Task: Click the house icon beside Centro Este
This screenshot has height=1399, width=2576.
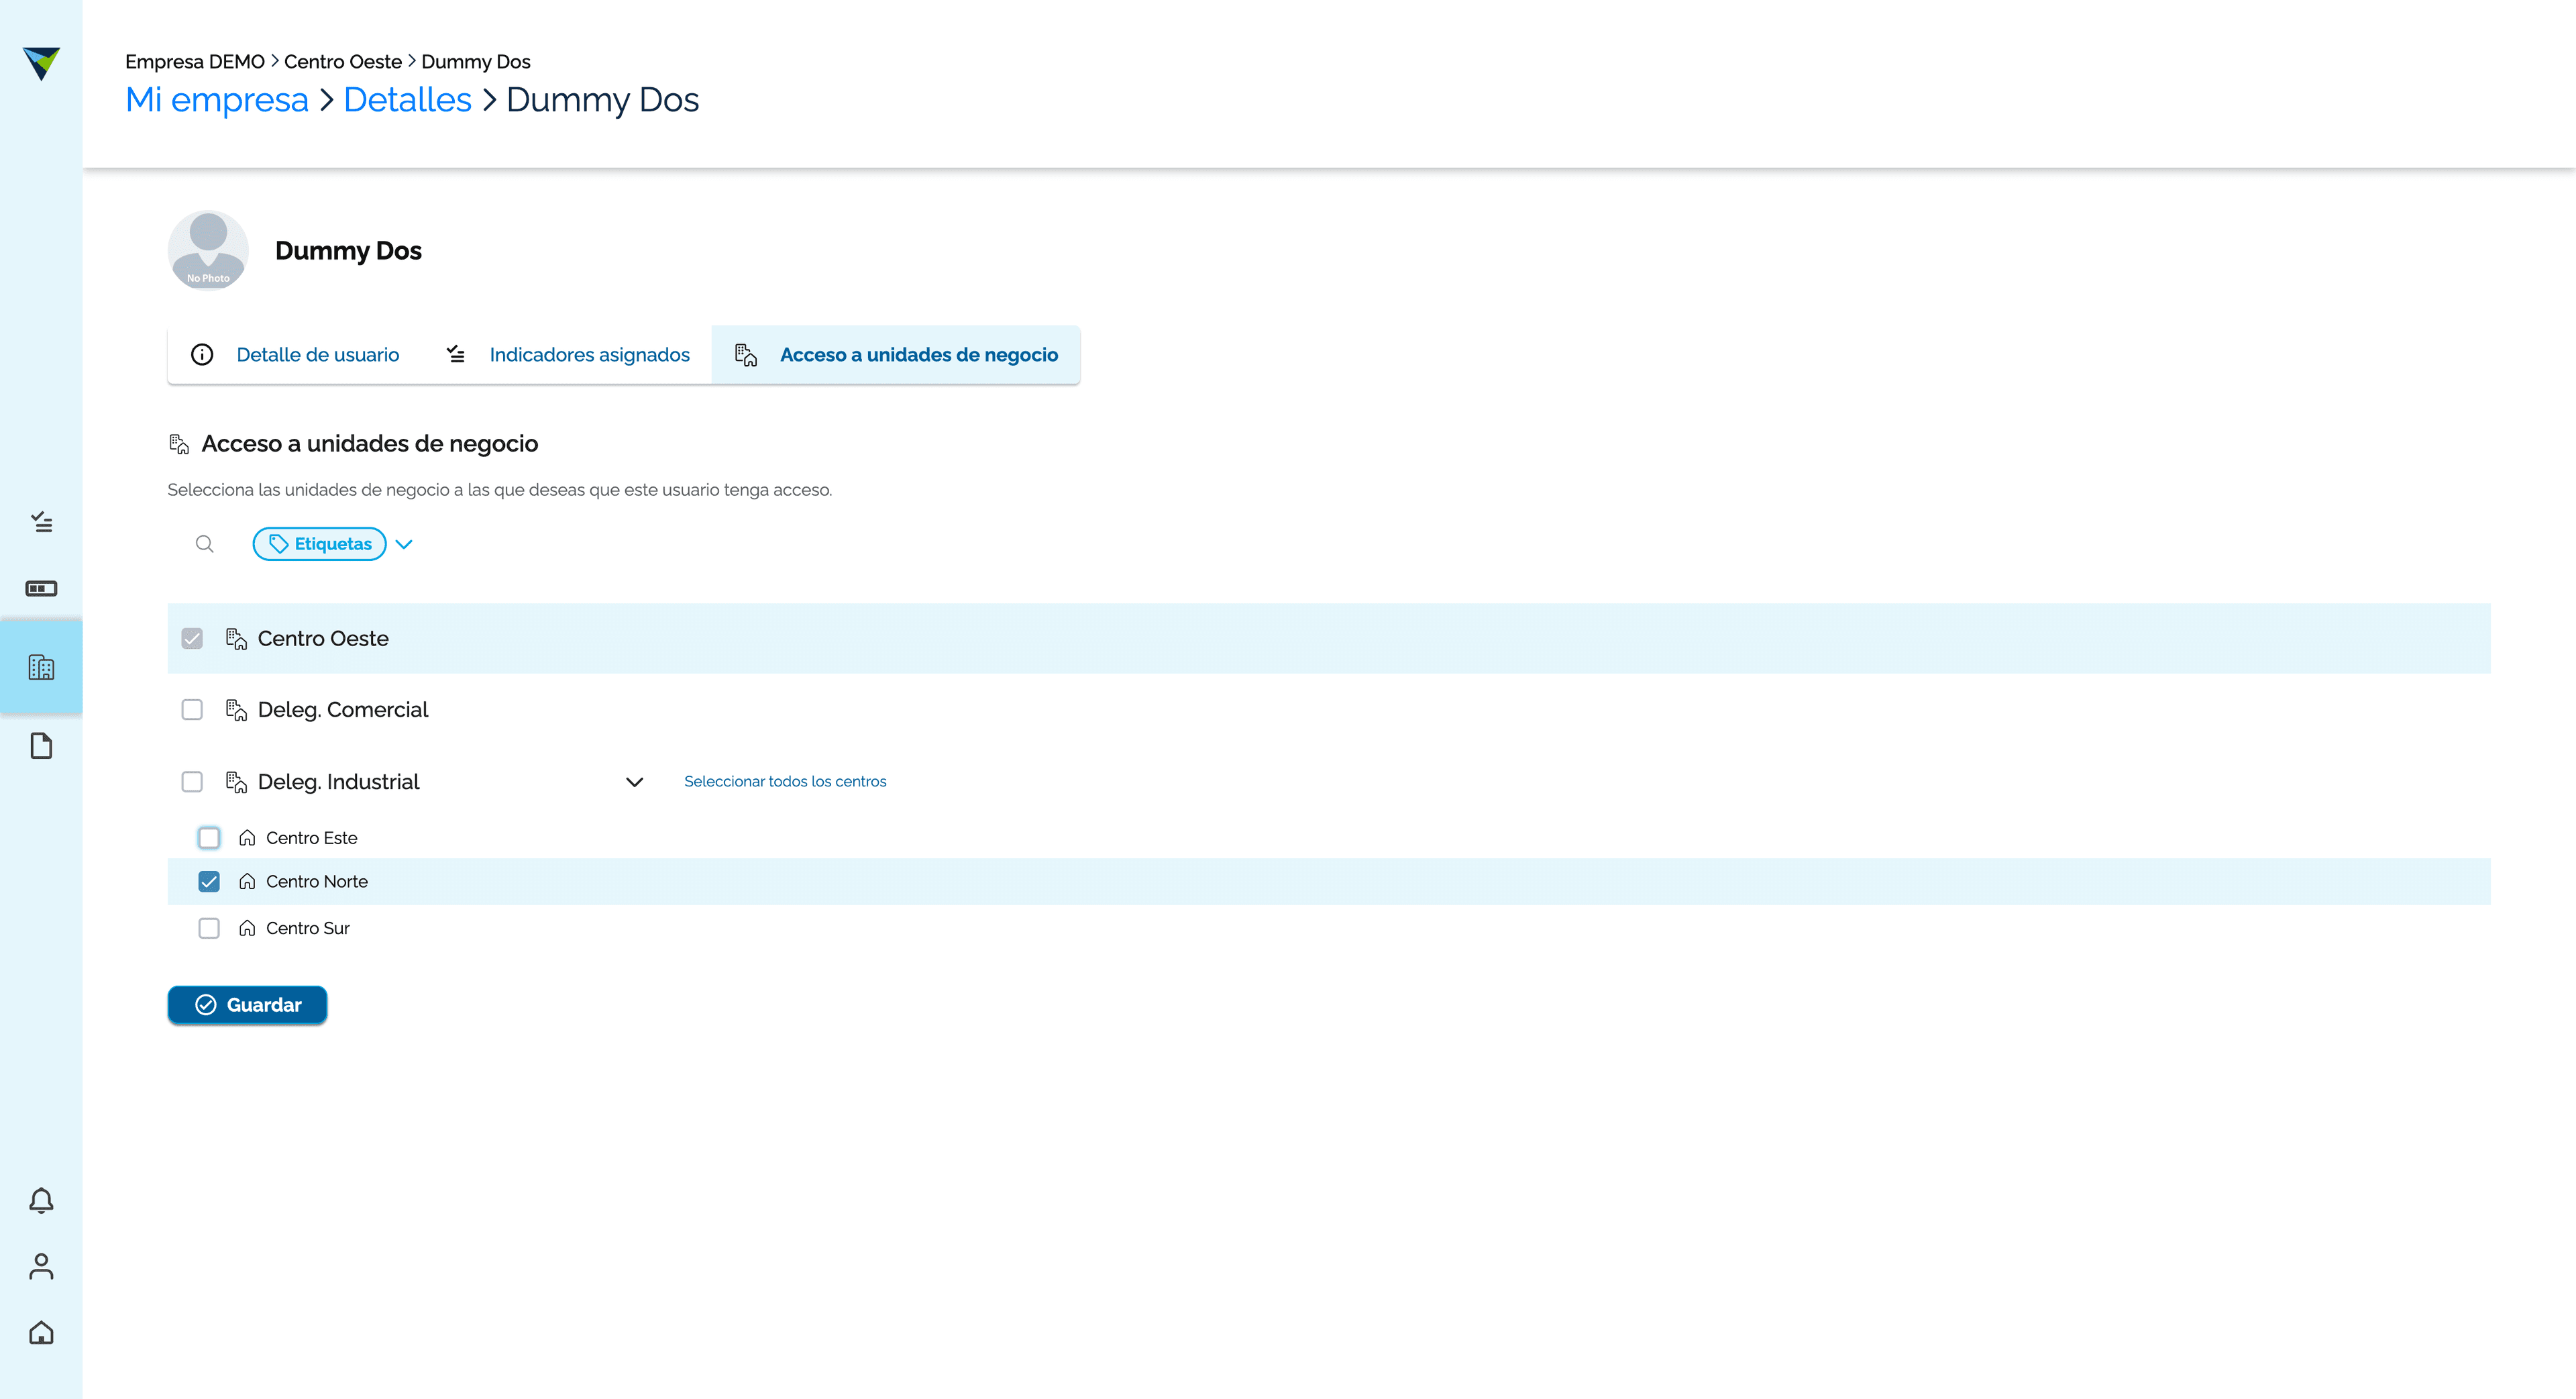Action: [247, 838]
